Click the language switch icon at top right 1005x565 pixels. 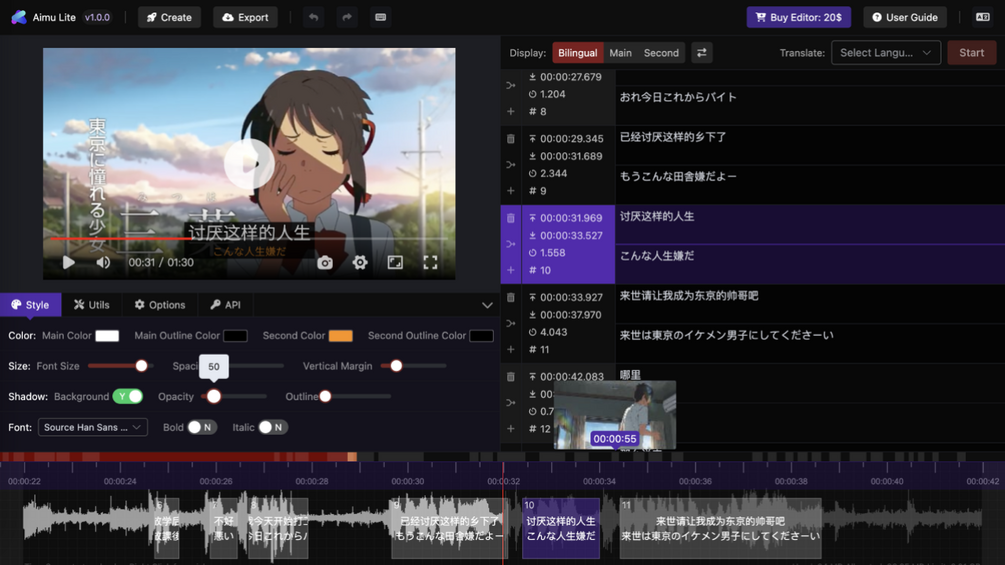[983, 17]
